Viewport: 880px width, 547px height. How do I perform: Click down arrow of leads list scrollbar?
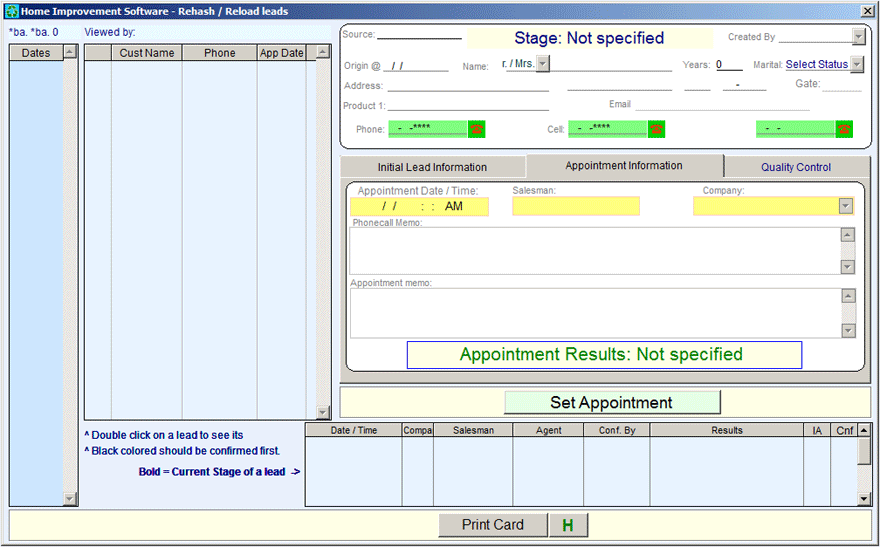323,412
